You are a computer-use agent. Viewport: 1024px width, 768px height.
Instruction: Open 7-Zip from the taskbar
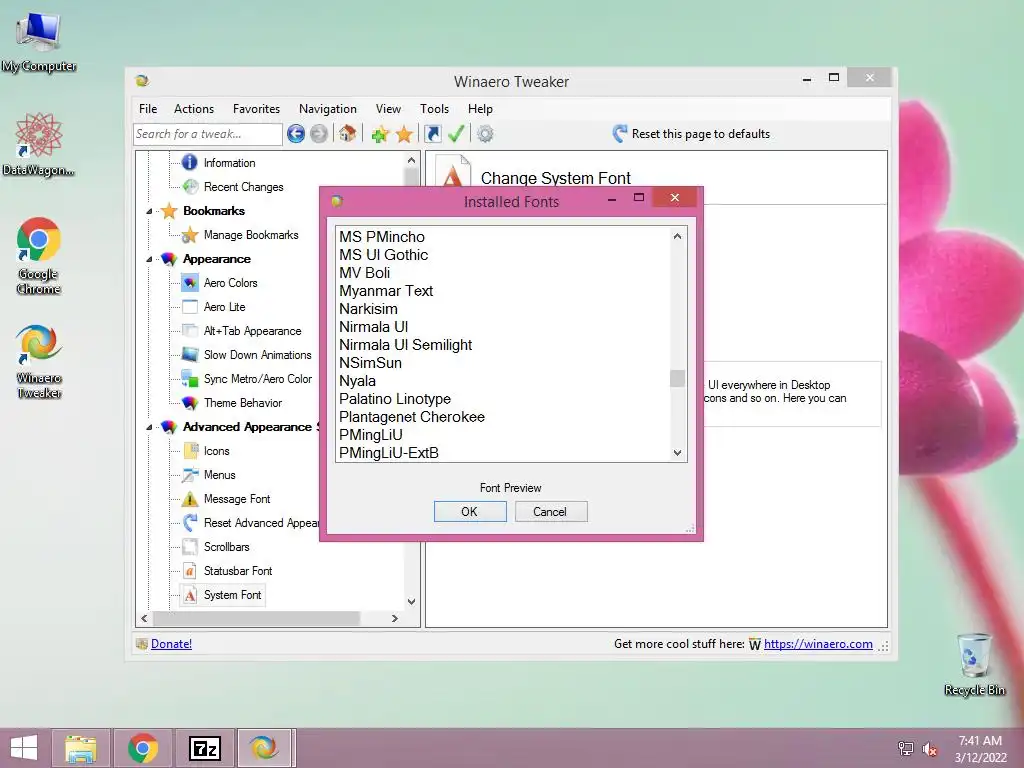click(x=204, y=748)
